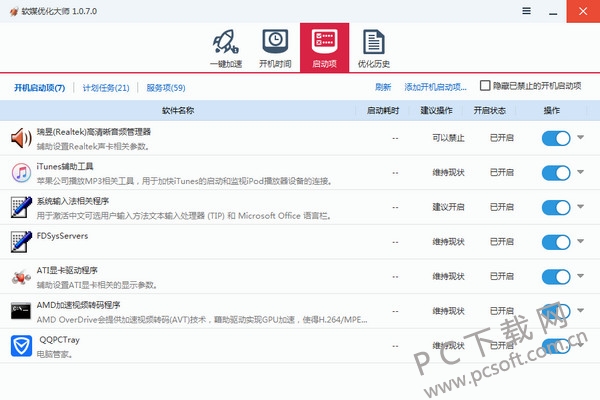Sort by 建议操作 column header
Screen dimensions: 600x400
tap(436, 111)
